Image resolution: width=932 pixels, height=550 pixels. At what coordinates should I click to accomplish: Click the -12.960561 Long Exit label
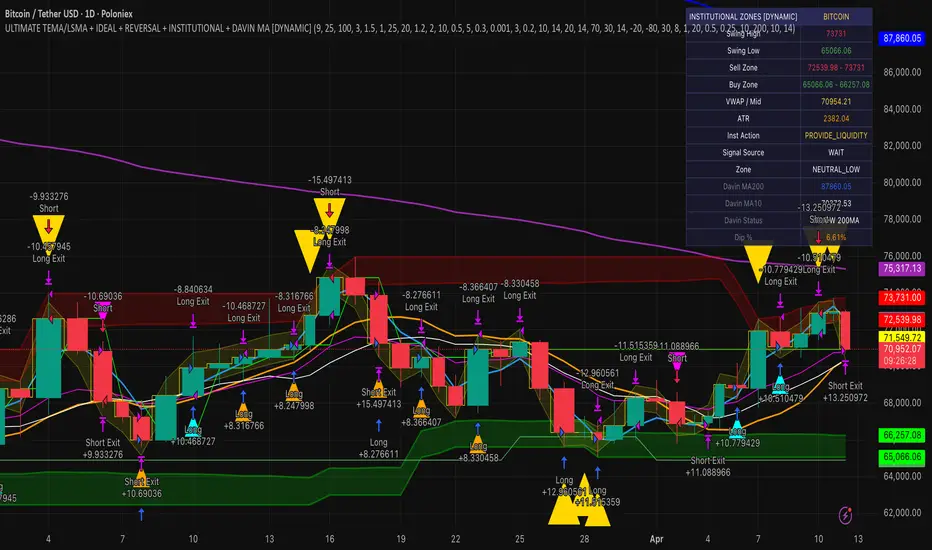click(x=597, y=379)
